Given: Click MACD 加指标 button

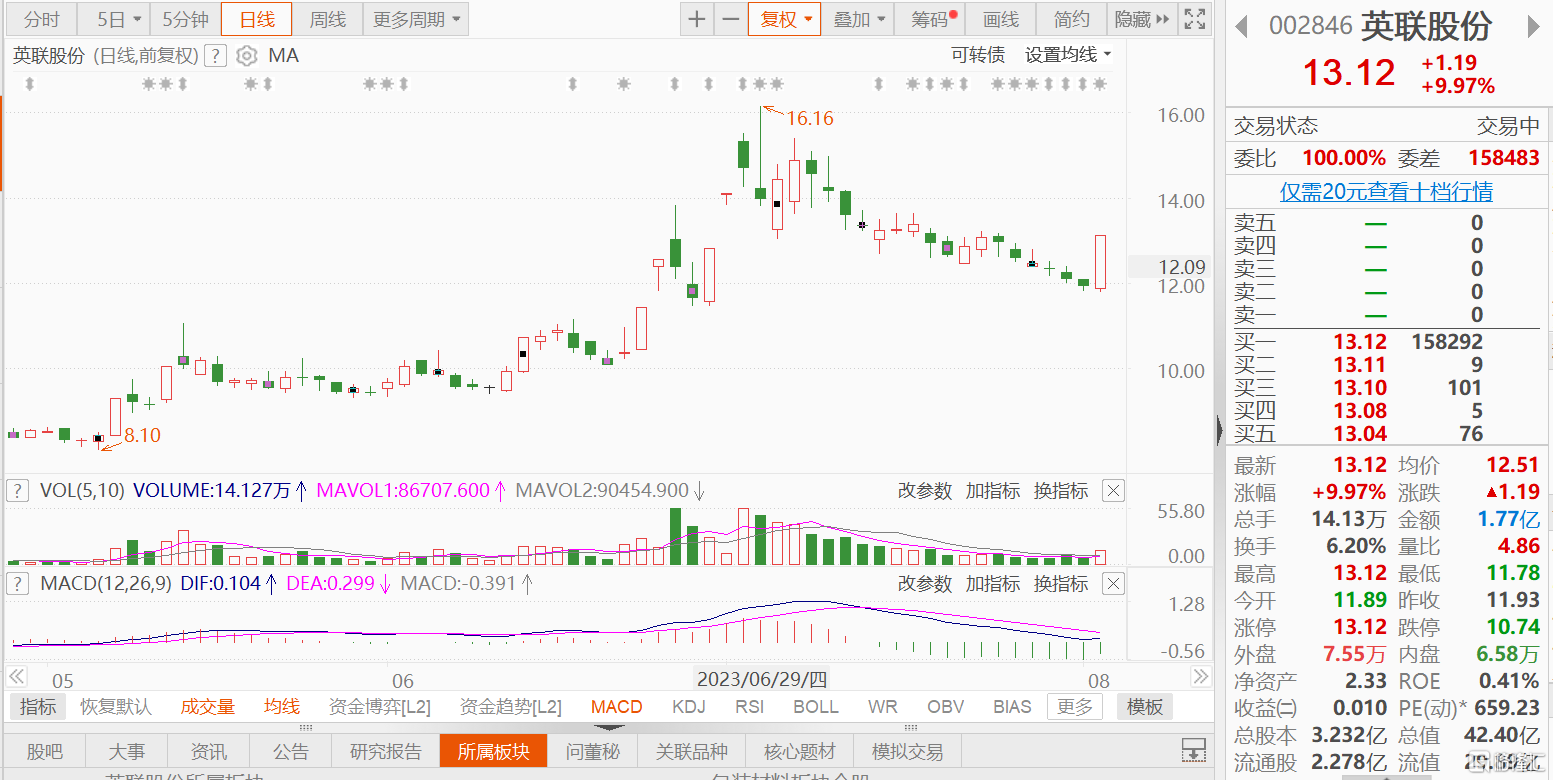Looking at the screenshot, I should pyautogui.click(x=993, y=583).
